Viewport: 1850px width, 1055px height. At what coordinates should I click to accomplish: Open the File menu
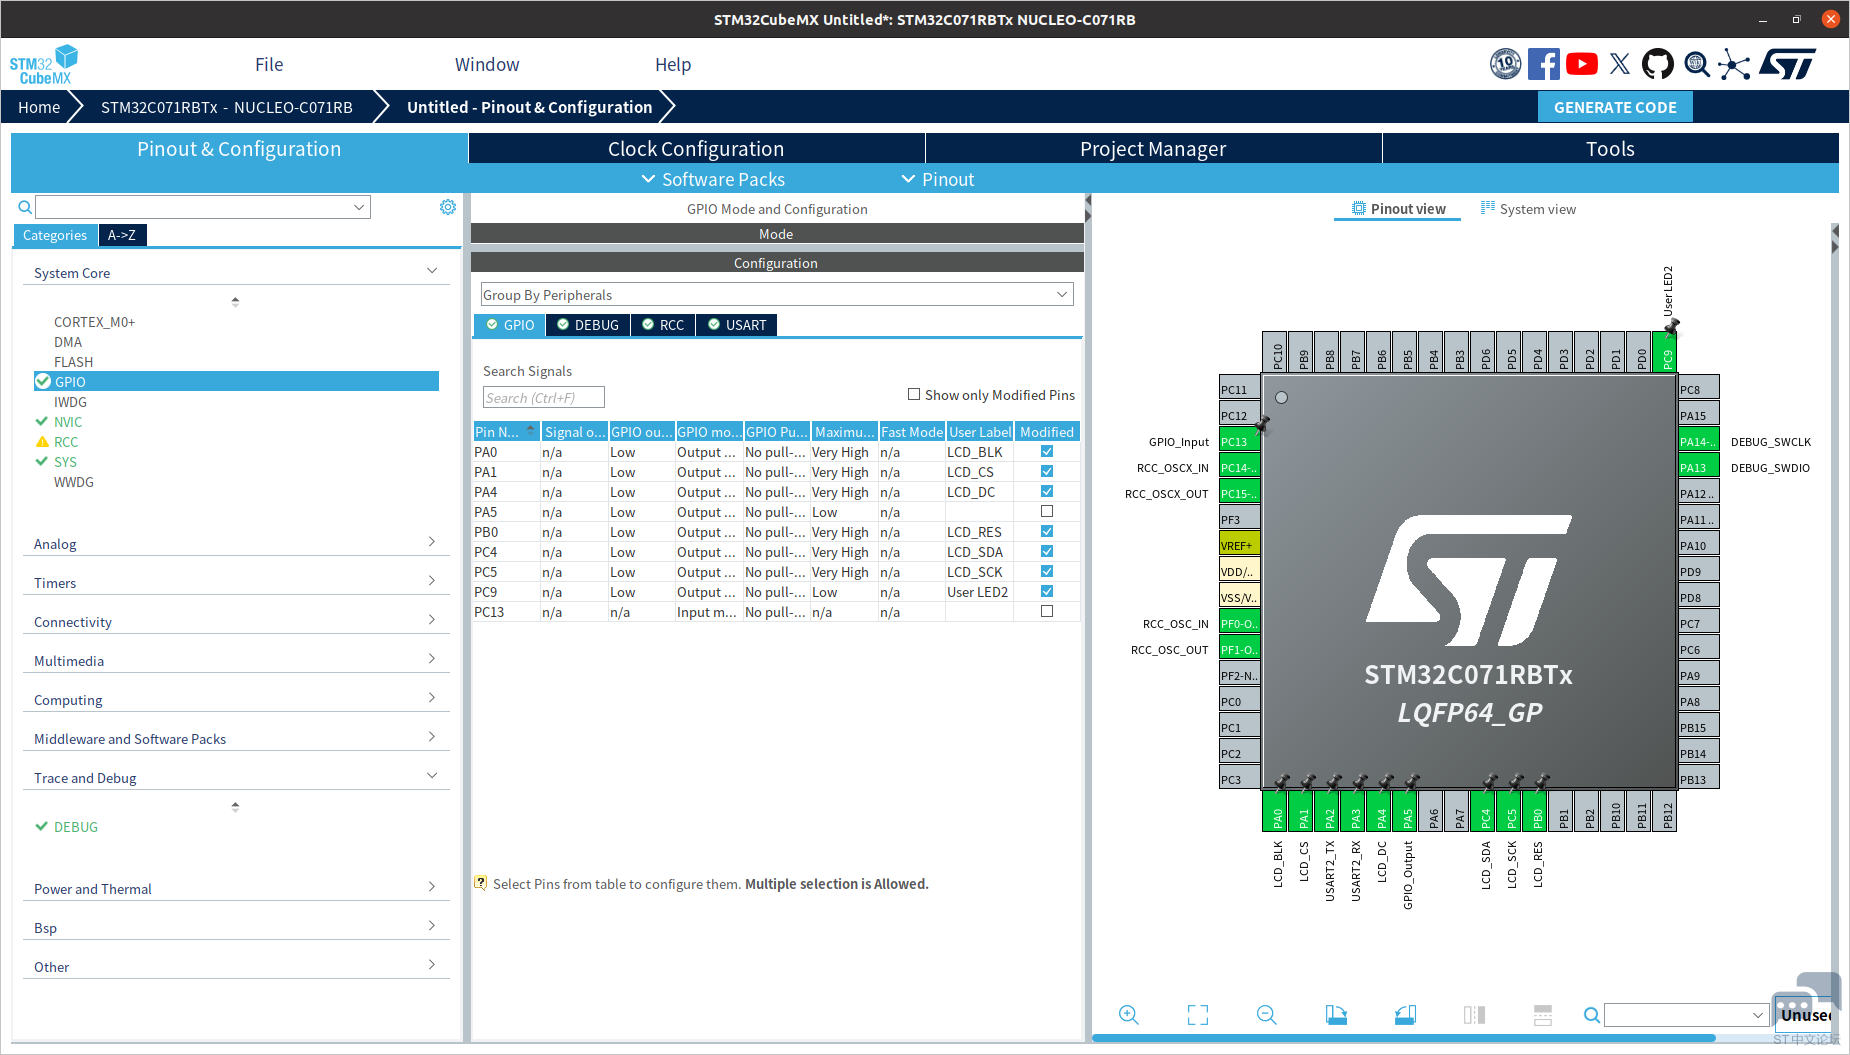click(x=269, y=64)
